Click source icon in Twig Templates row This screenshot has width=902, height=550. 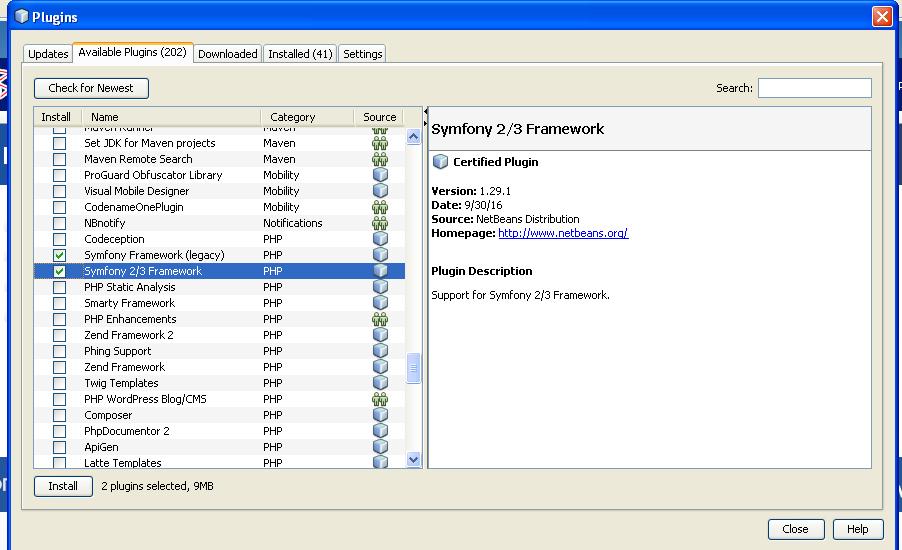tap(380, 383)
